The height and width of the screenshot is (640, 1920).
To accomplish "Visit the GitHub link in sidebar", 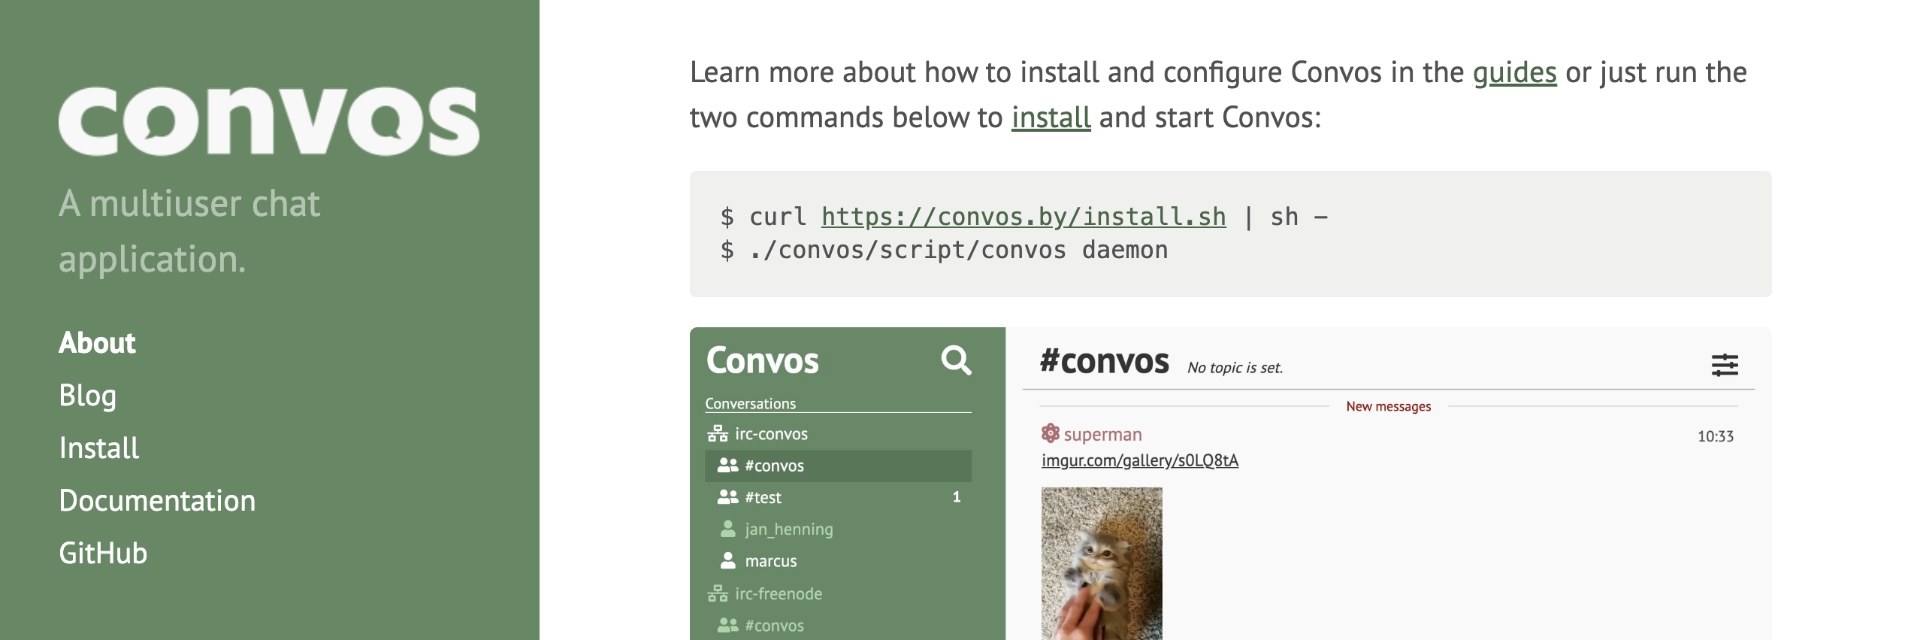I will 103,553.
